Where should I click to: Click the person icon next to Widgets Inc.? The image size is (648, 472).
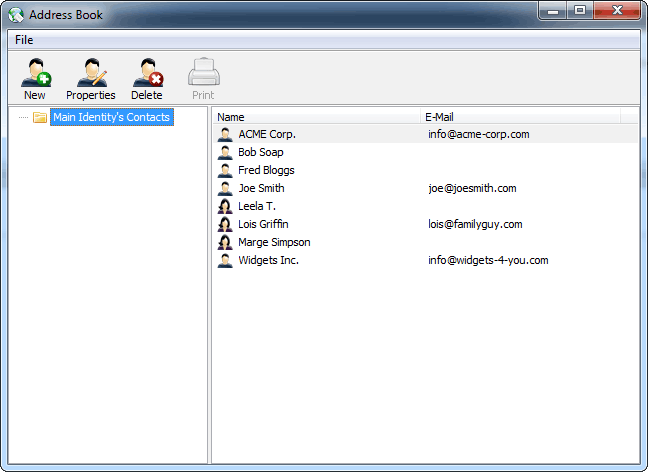225,260
